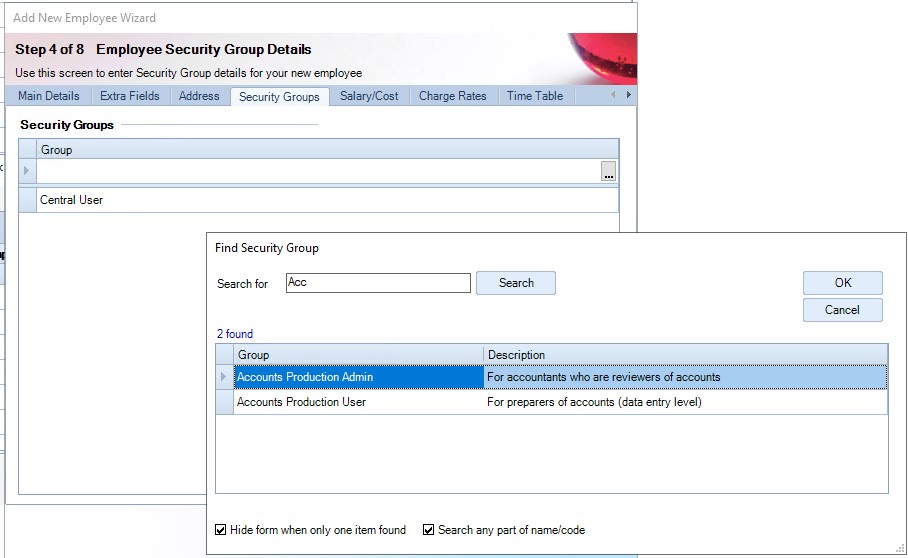The image size is (908, 558).
Task: Switch to the Time Table tab
Action: pyautogui.click(x=534, y=96)
